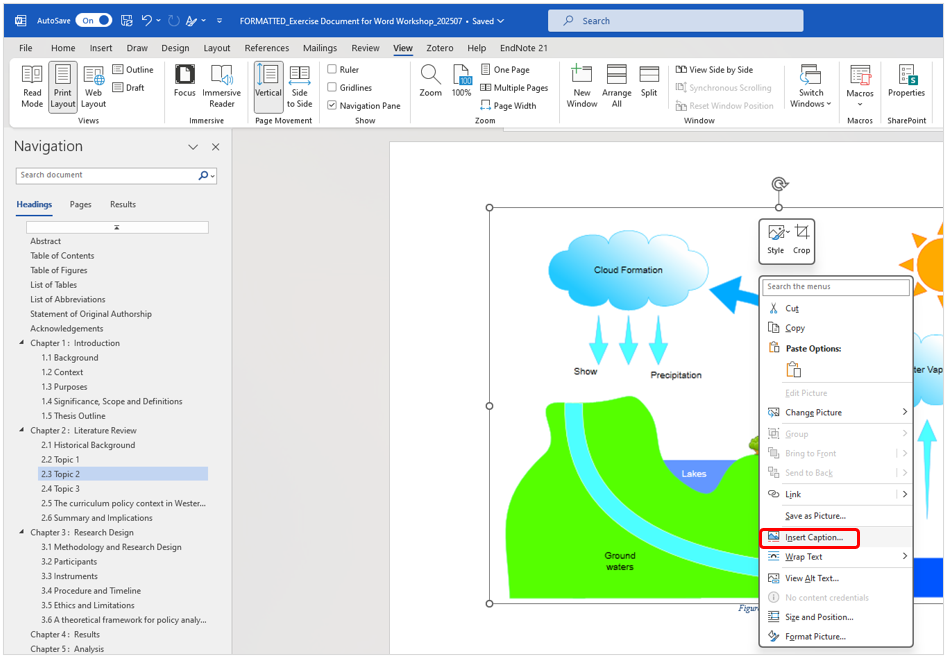Click the Crop tool above picture

[x=802, y=240]
